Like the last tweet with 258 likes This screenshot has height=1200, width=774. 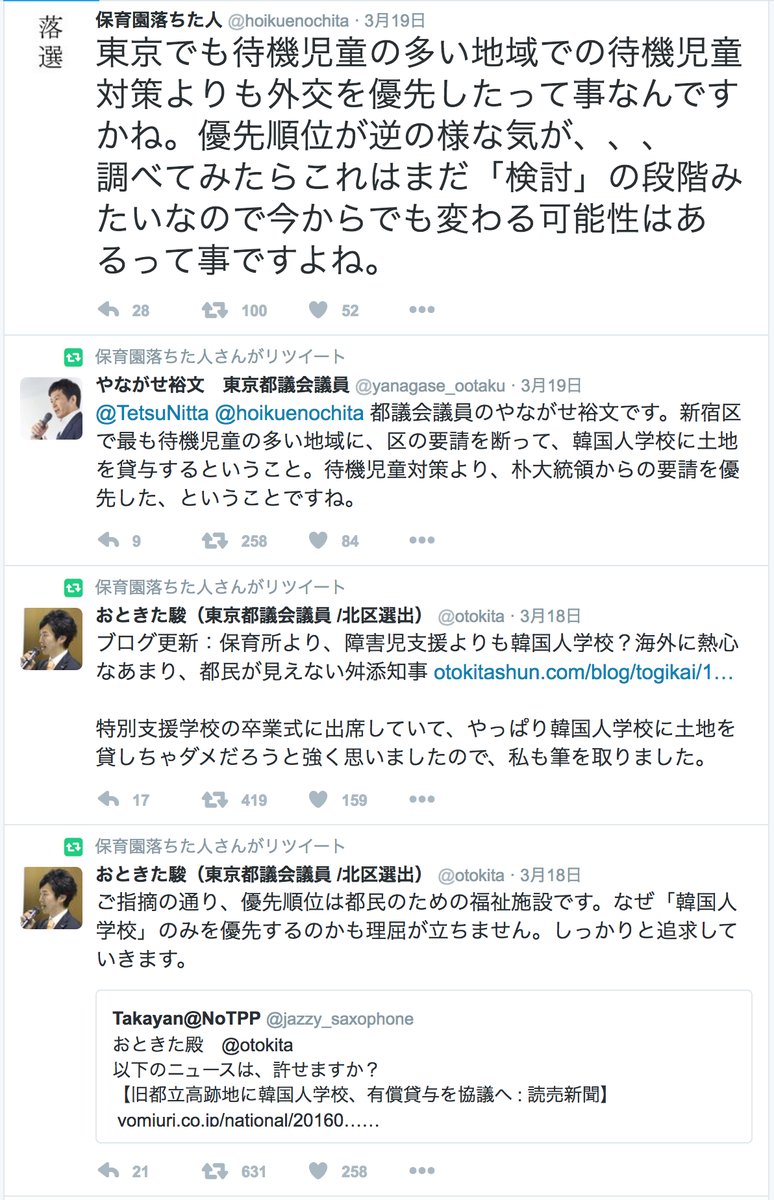click(319, 1171)
